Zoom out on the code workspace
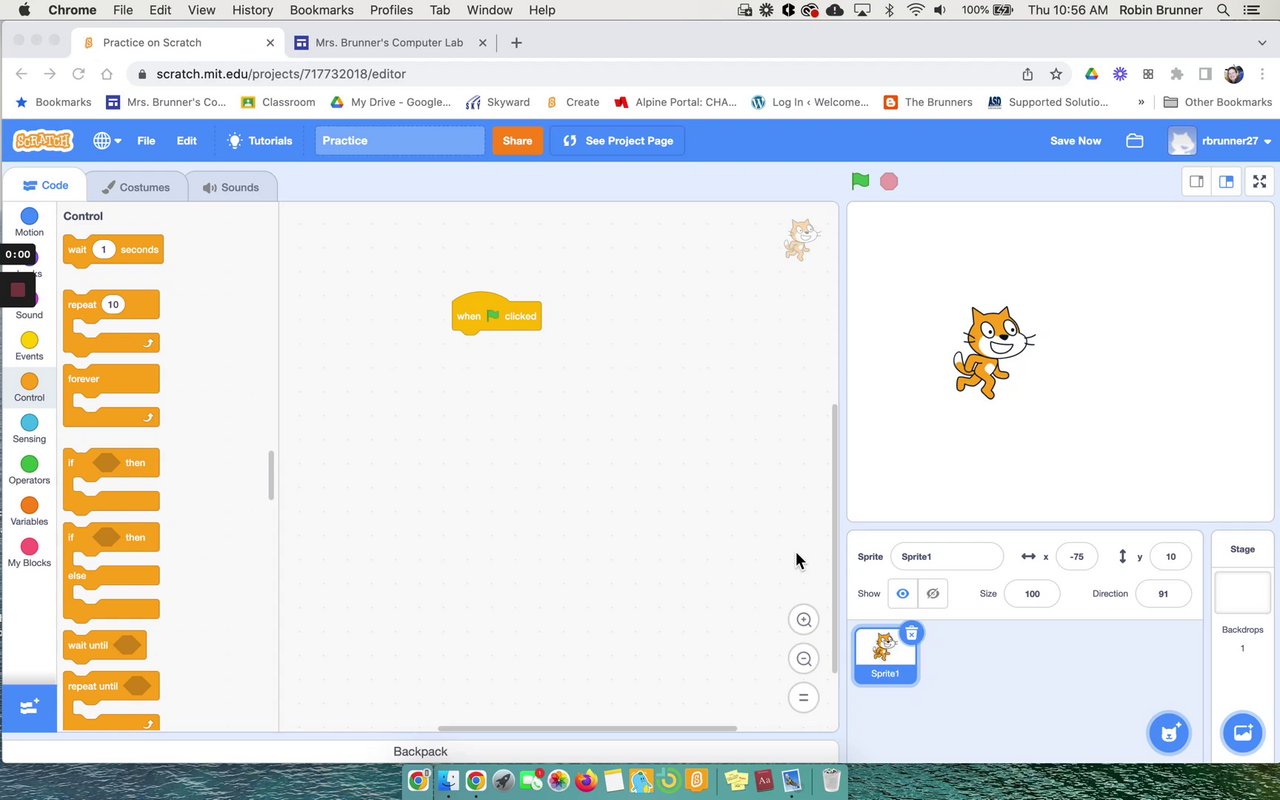 click(x=803, y=659)
